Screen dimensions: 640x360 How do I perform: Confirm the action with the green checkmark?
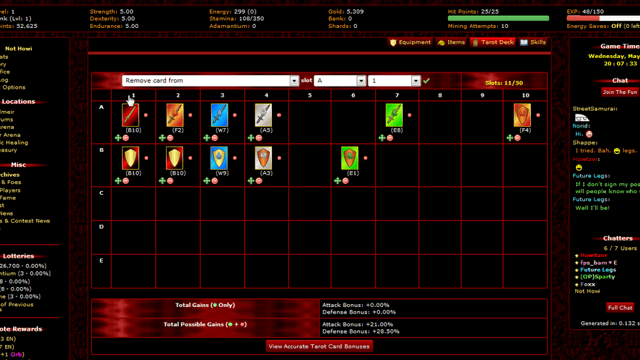pos(427,81)
